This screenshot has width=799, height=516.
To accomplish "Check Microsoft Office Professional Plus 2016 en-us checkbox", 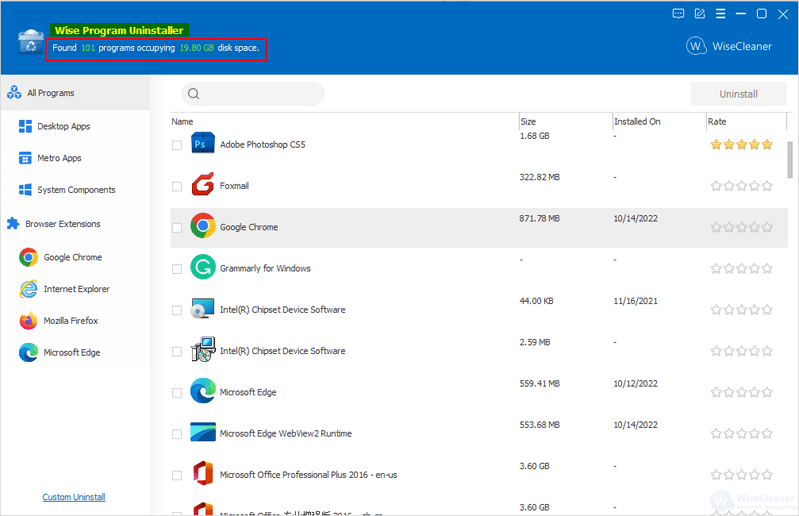I will pyautogui.click(x=177, y=475).
